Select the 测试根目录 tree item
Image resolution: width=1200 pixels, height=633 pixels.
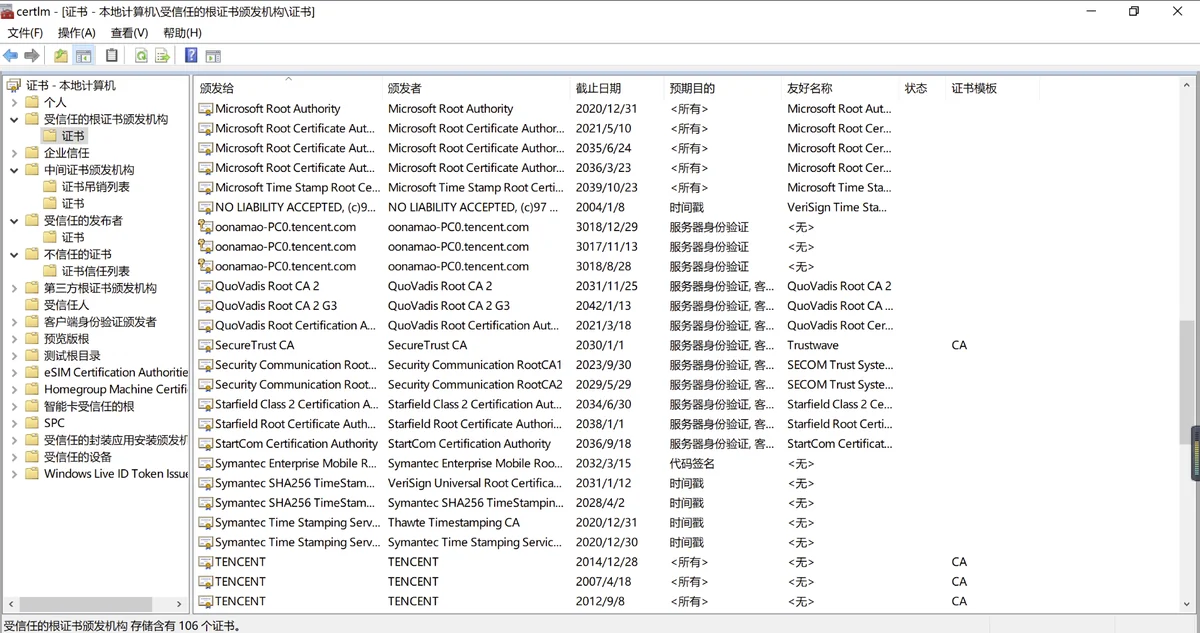(x=72, y=356)
